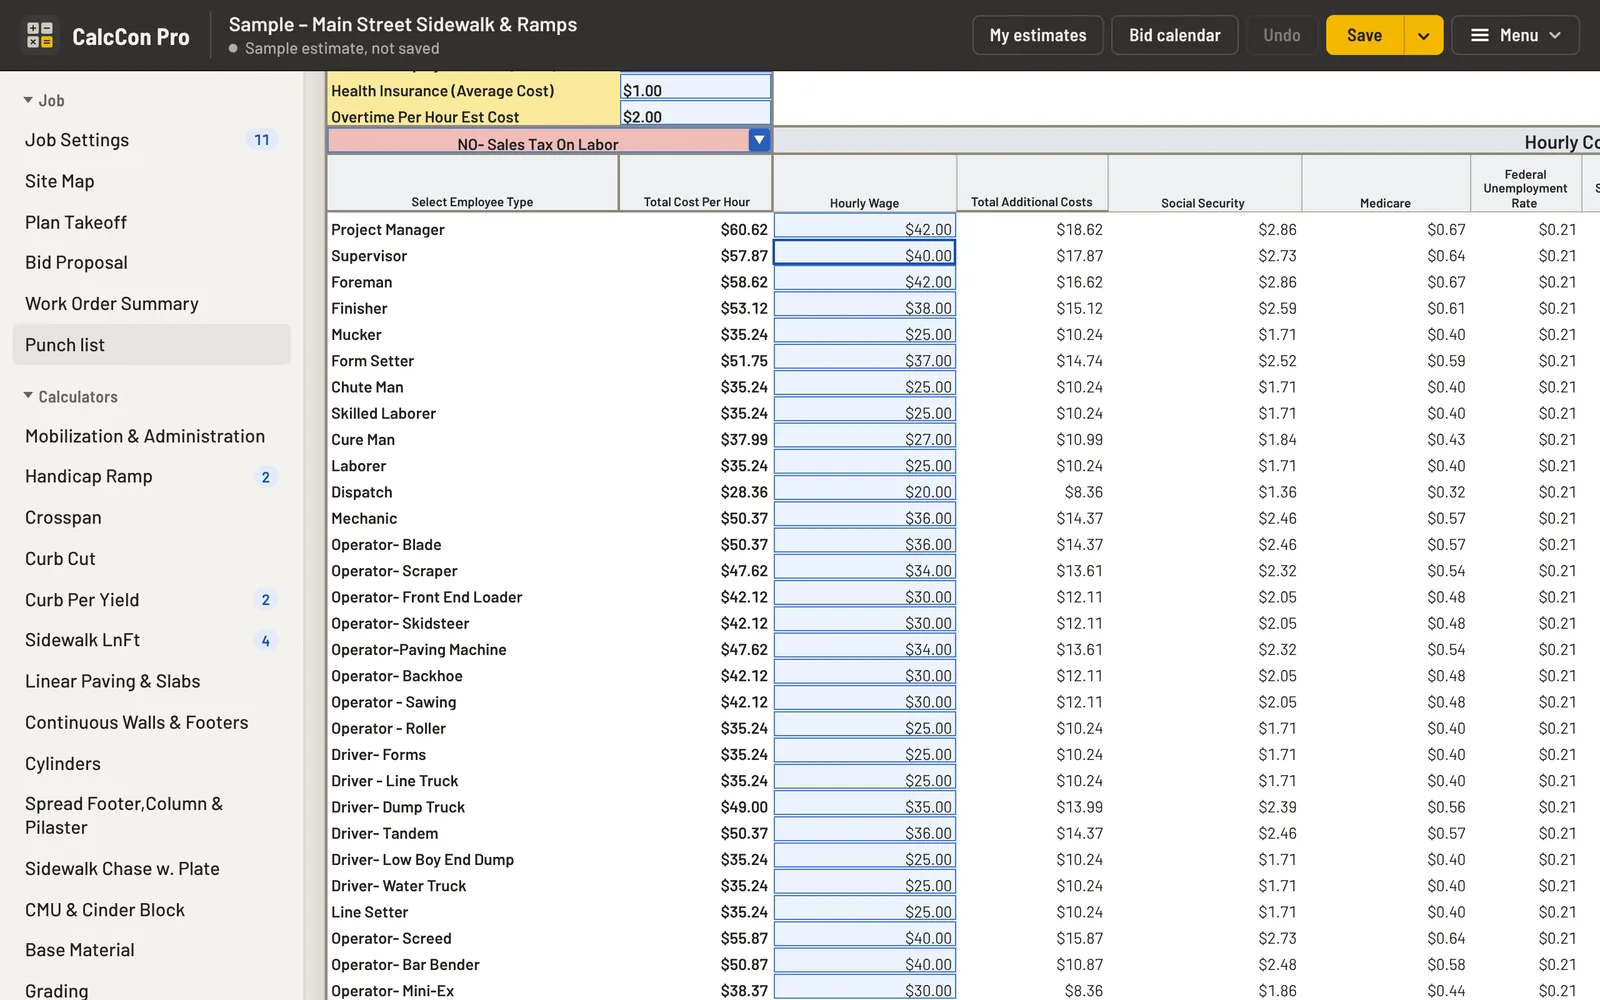Open Mobilization & Administration calculator
Screen dimensions: 1600x1000
click(x=152, y=436)
